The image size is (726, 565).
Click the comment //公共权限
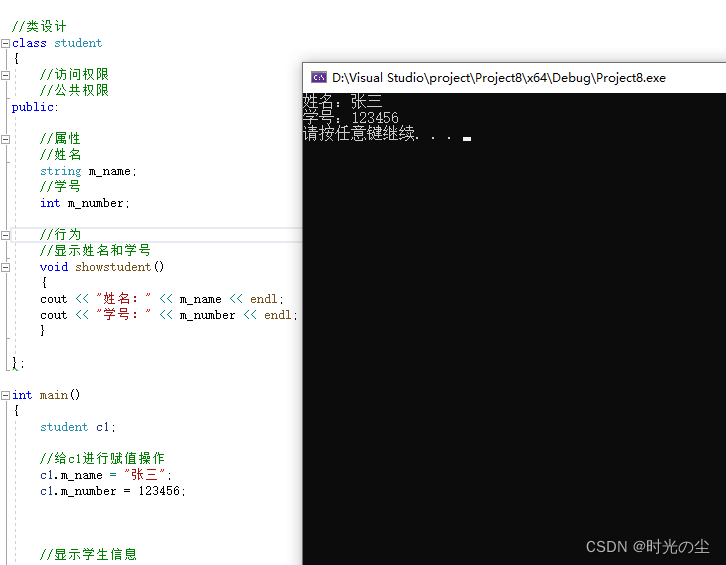[x=74, y=90]
